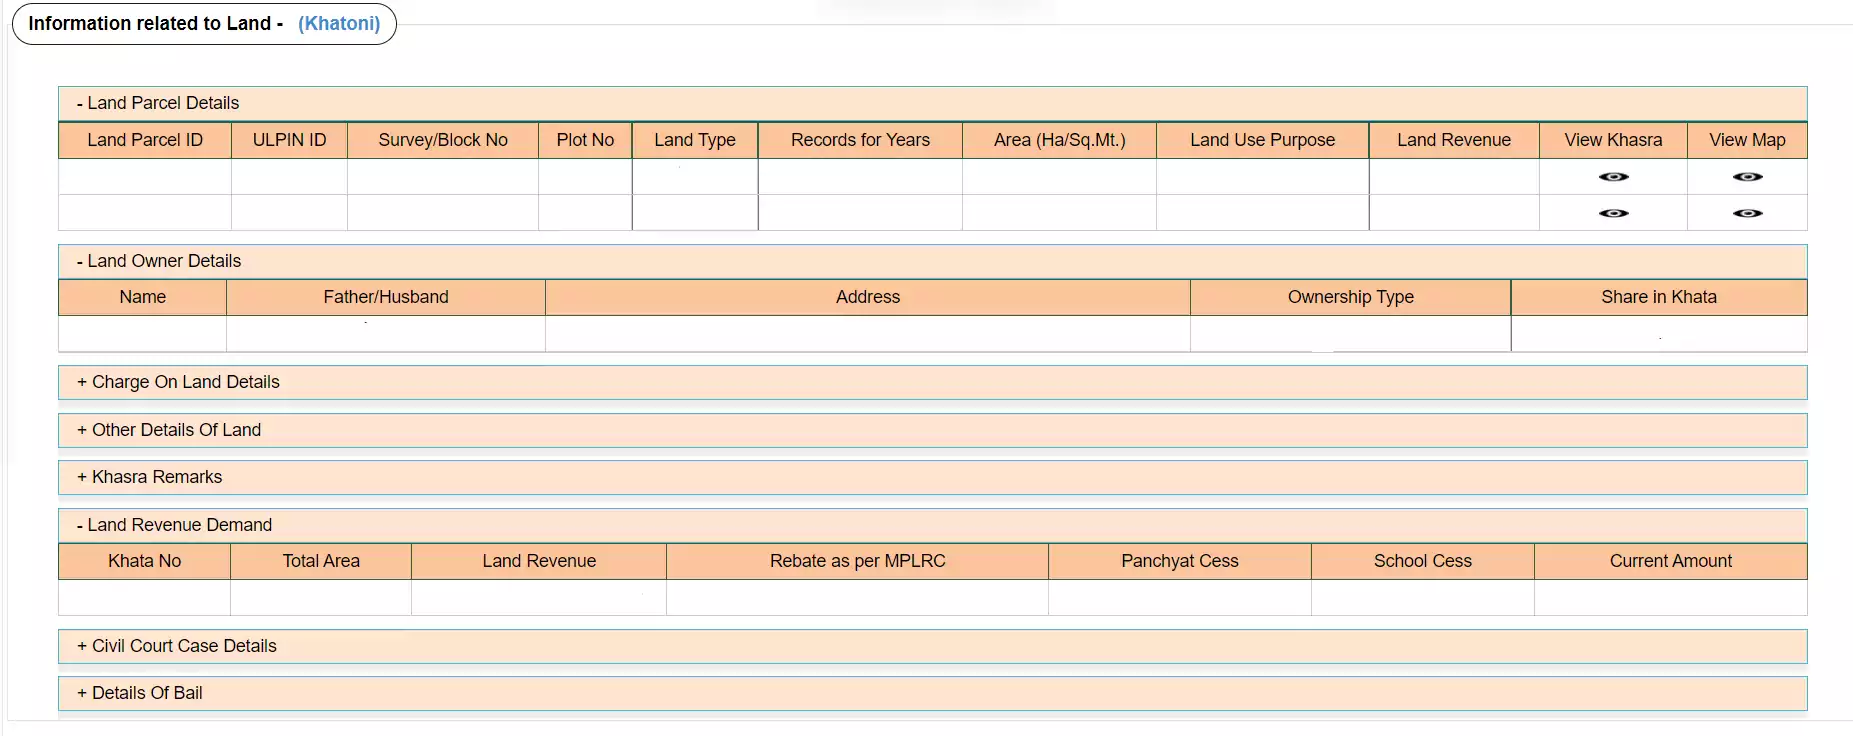
Task: Select the Total Area column header
Action: tap(321, 561)
